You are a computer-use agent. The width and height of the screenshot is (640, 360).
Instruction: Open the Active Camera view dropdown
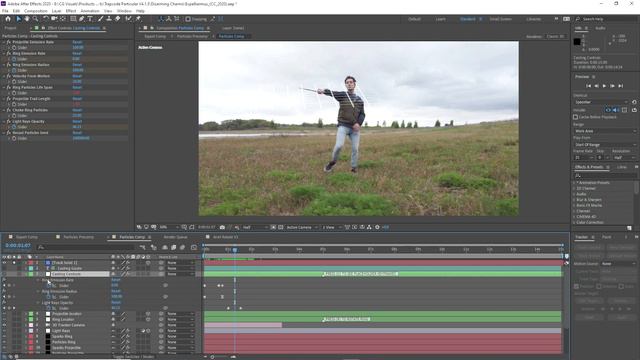(x=302, y=227)
